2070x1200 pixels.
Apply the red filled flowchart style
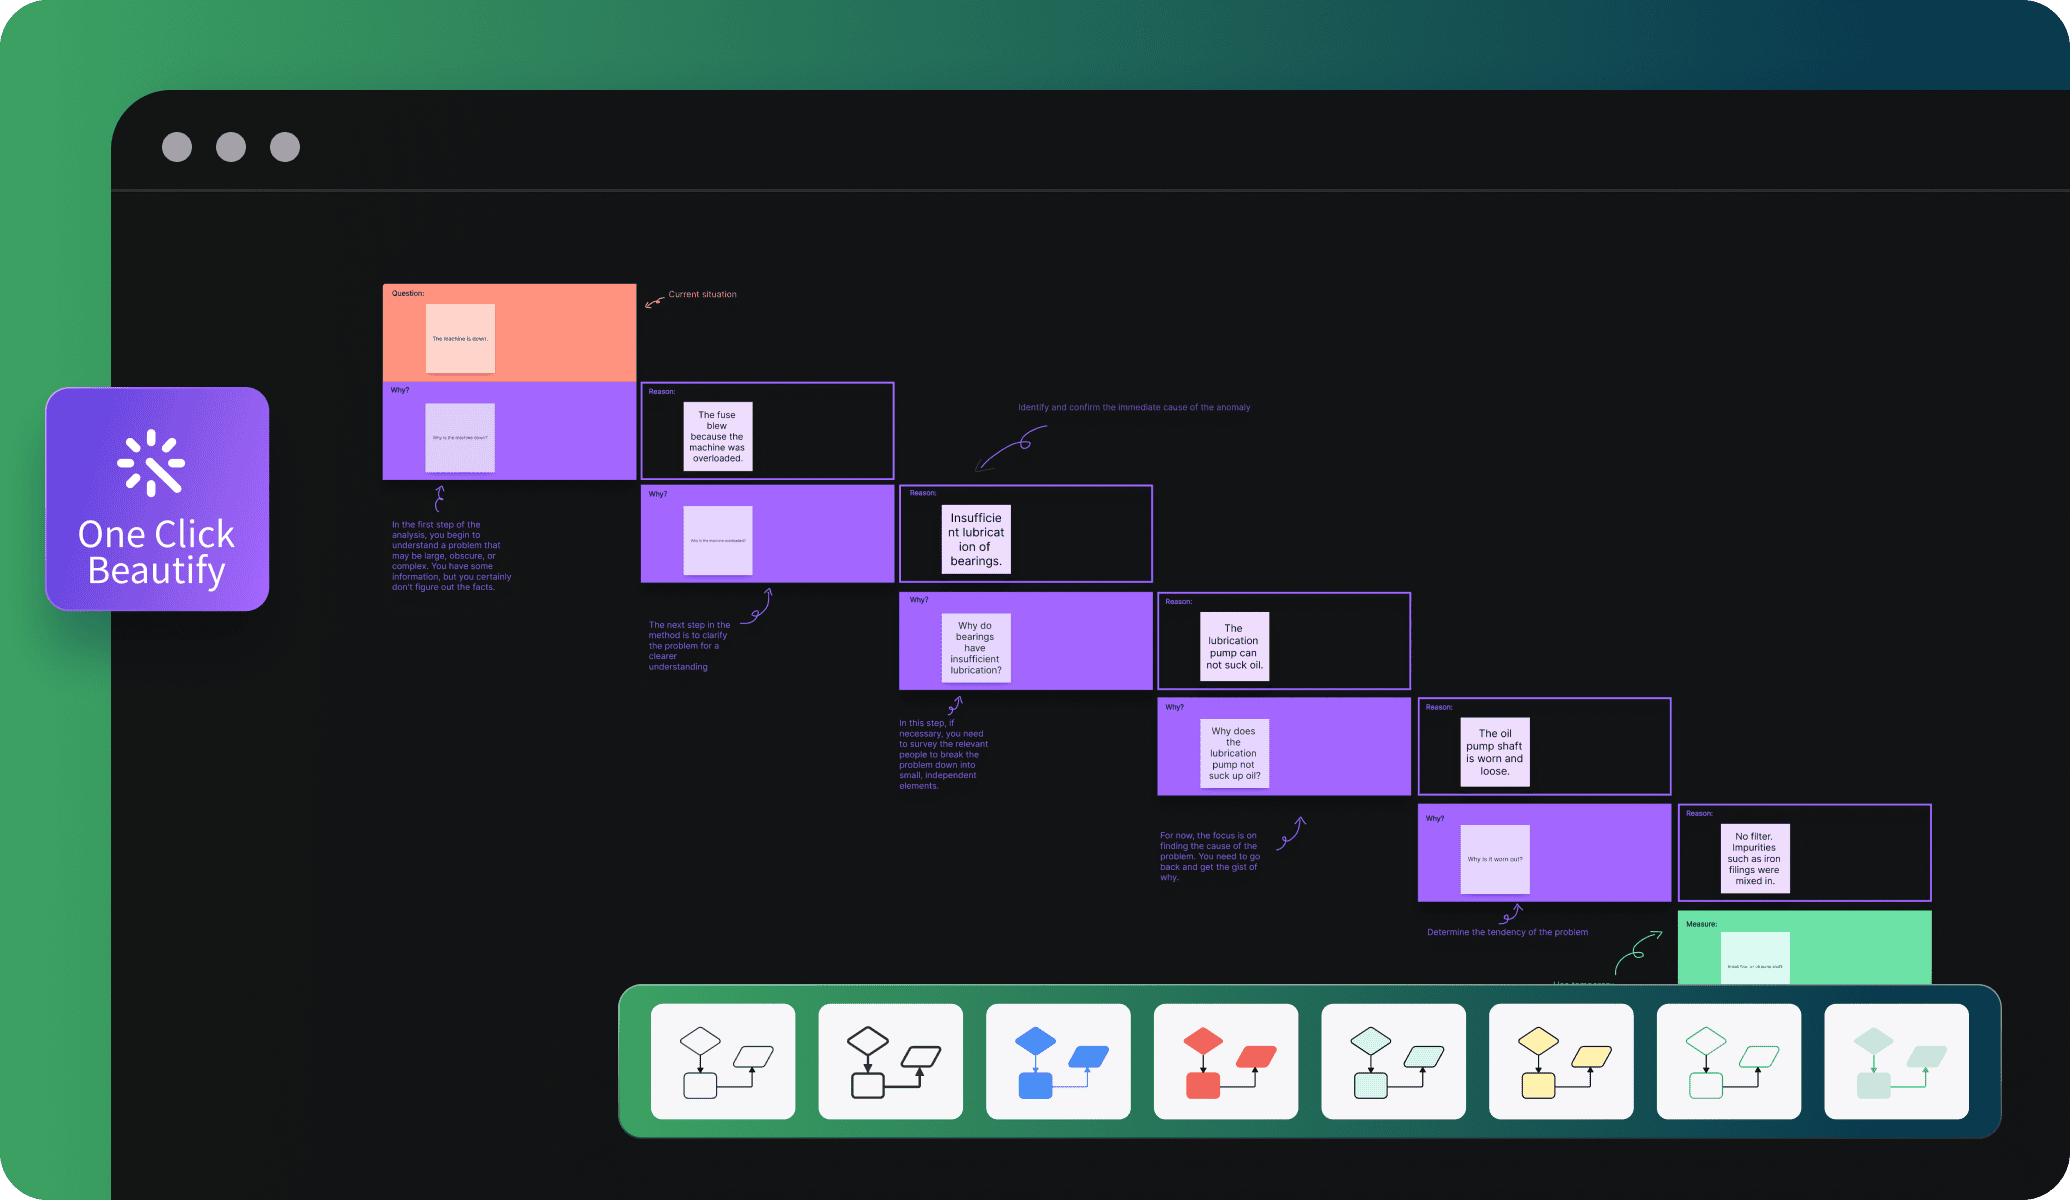(x=1226, y=1061)
